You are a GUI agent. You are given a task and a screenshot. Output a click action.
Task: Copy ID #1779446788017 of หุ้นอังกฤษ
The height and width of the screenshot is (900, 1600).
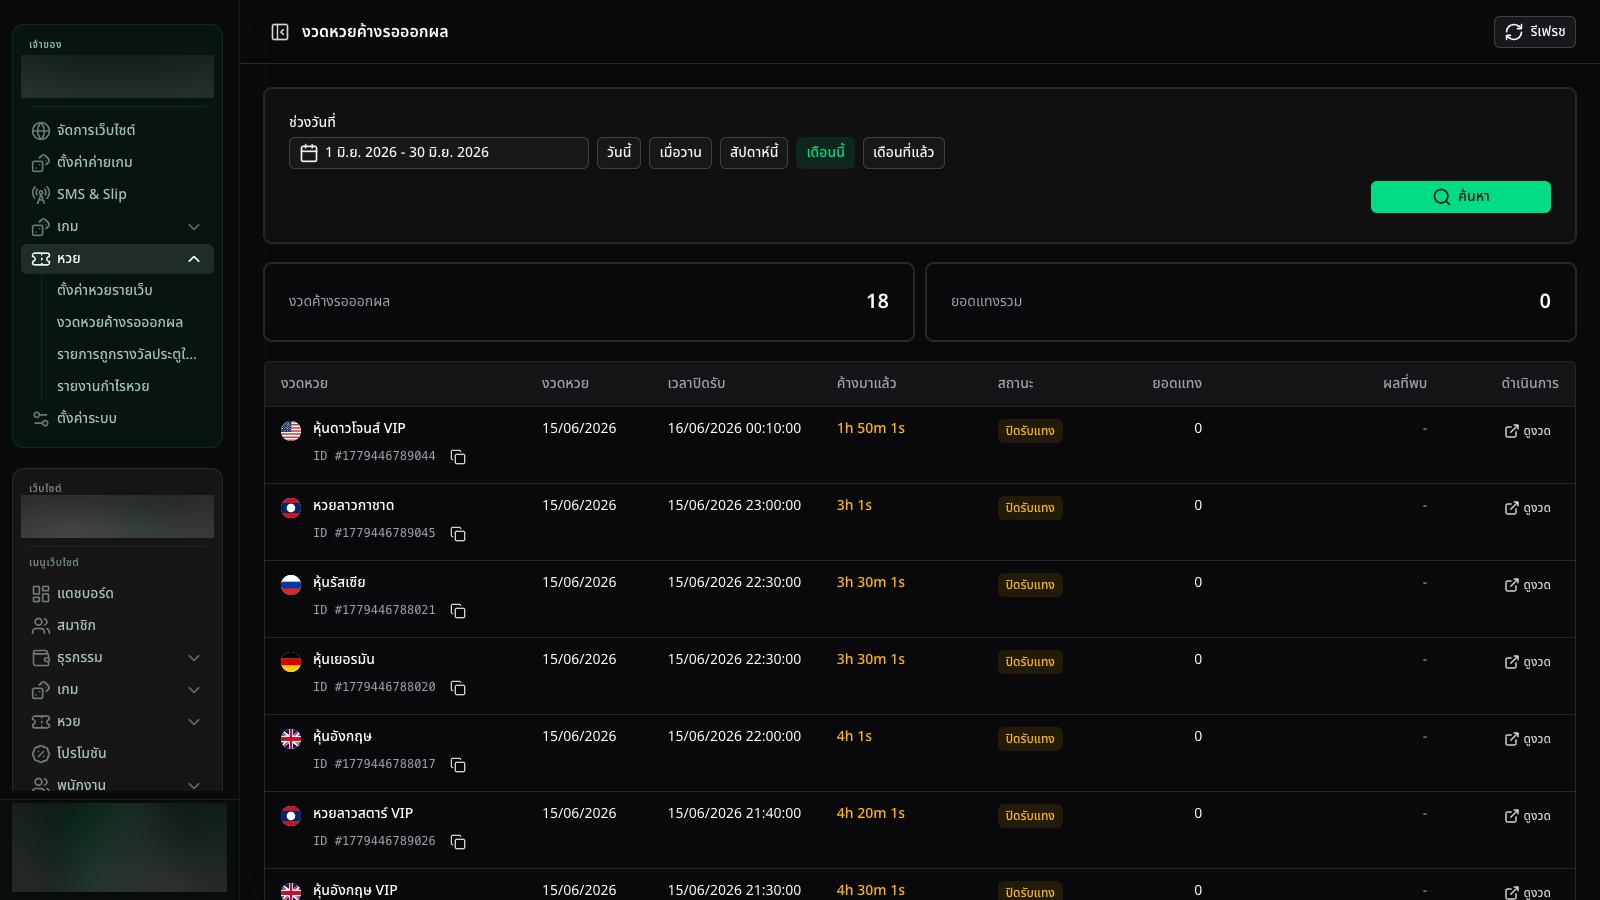coord(458,765)
